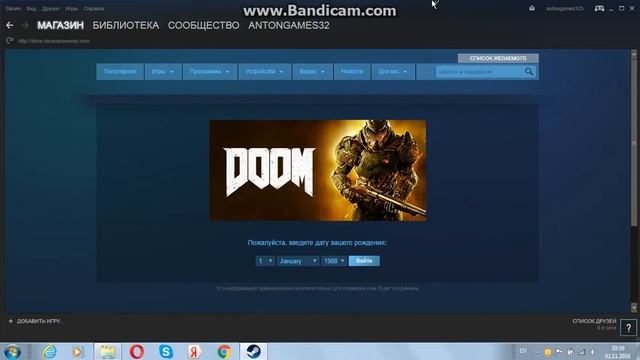The height and width of the screenshot is (360, 640).
Task: Expand the Для вас store menu
Action: (393, 71)
